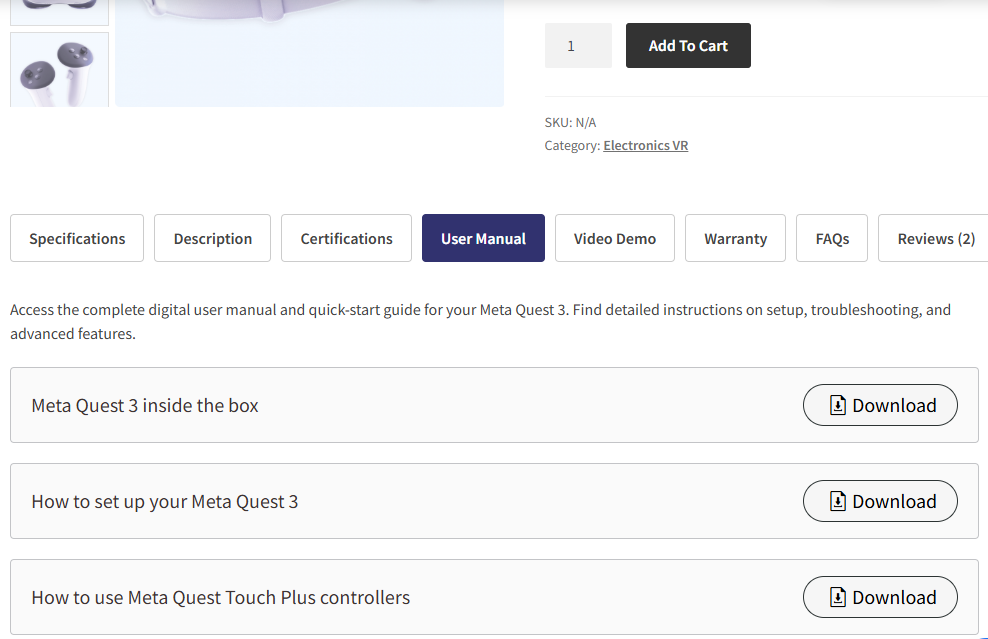
Task: Click the top product thumbnail
Action: click(x=59, y=8)
